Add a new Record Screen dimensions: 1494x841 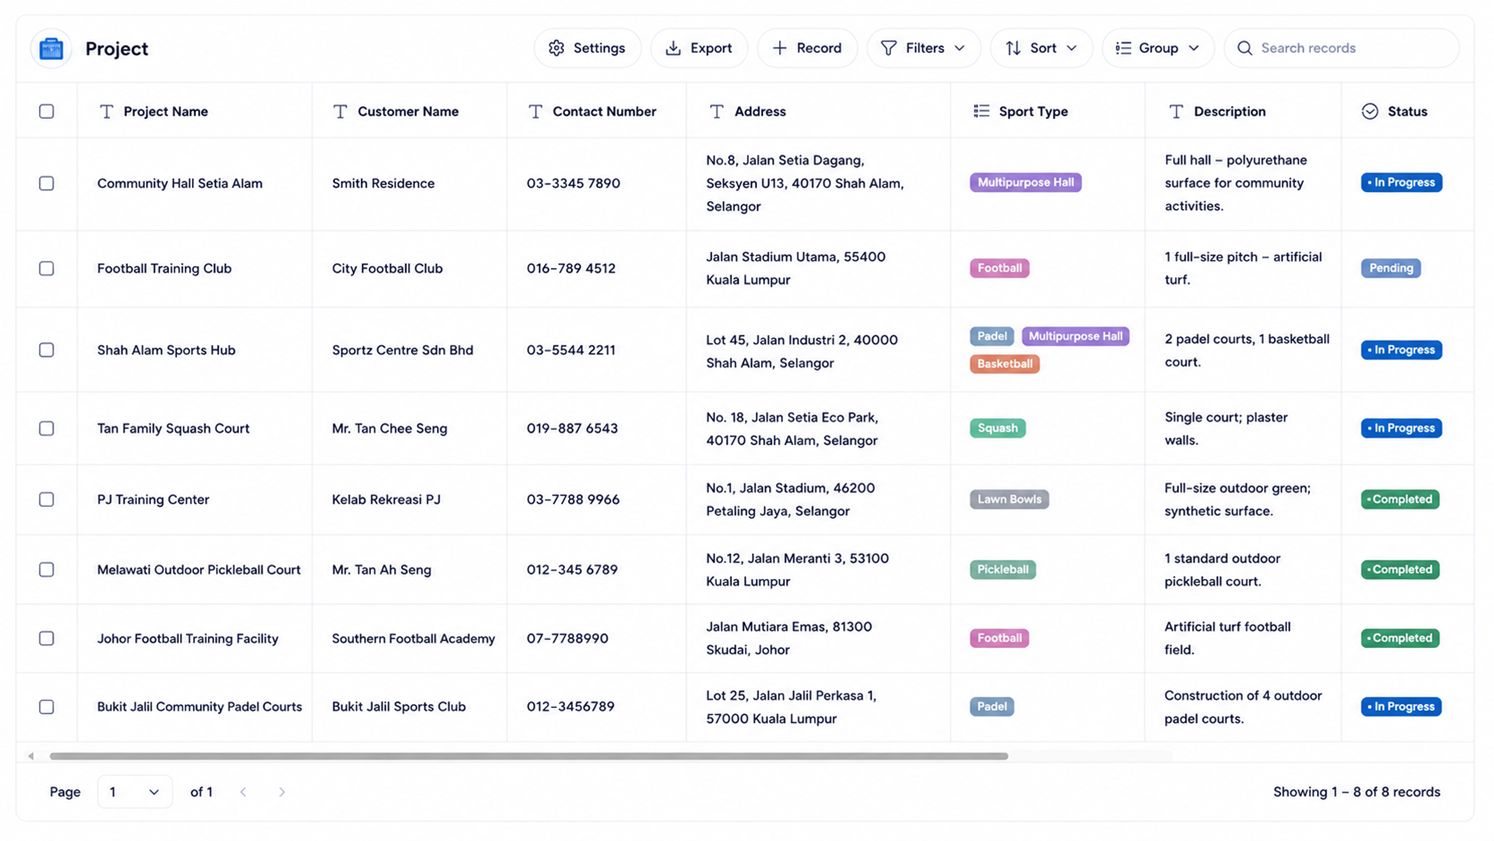coord(807,48)
